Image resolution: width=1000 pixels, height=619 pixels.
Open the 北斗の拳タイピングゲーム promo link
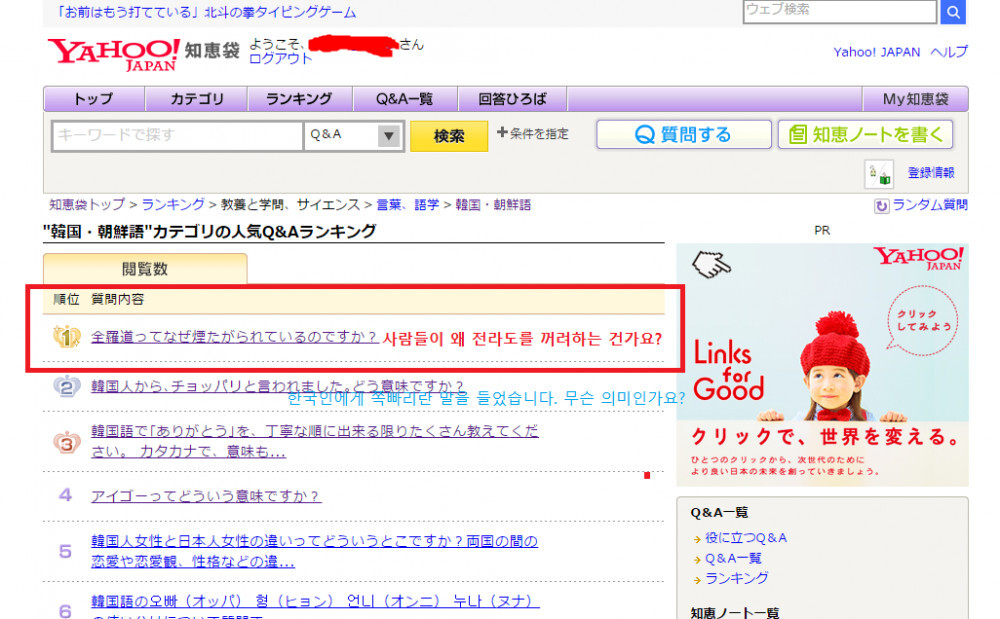pos(205,12)
